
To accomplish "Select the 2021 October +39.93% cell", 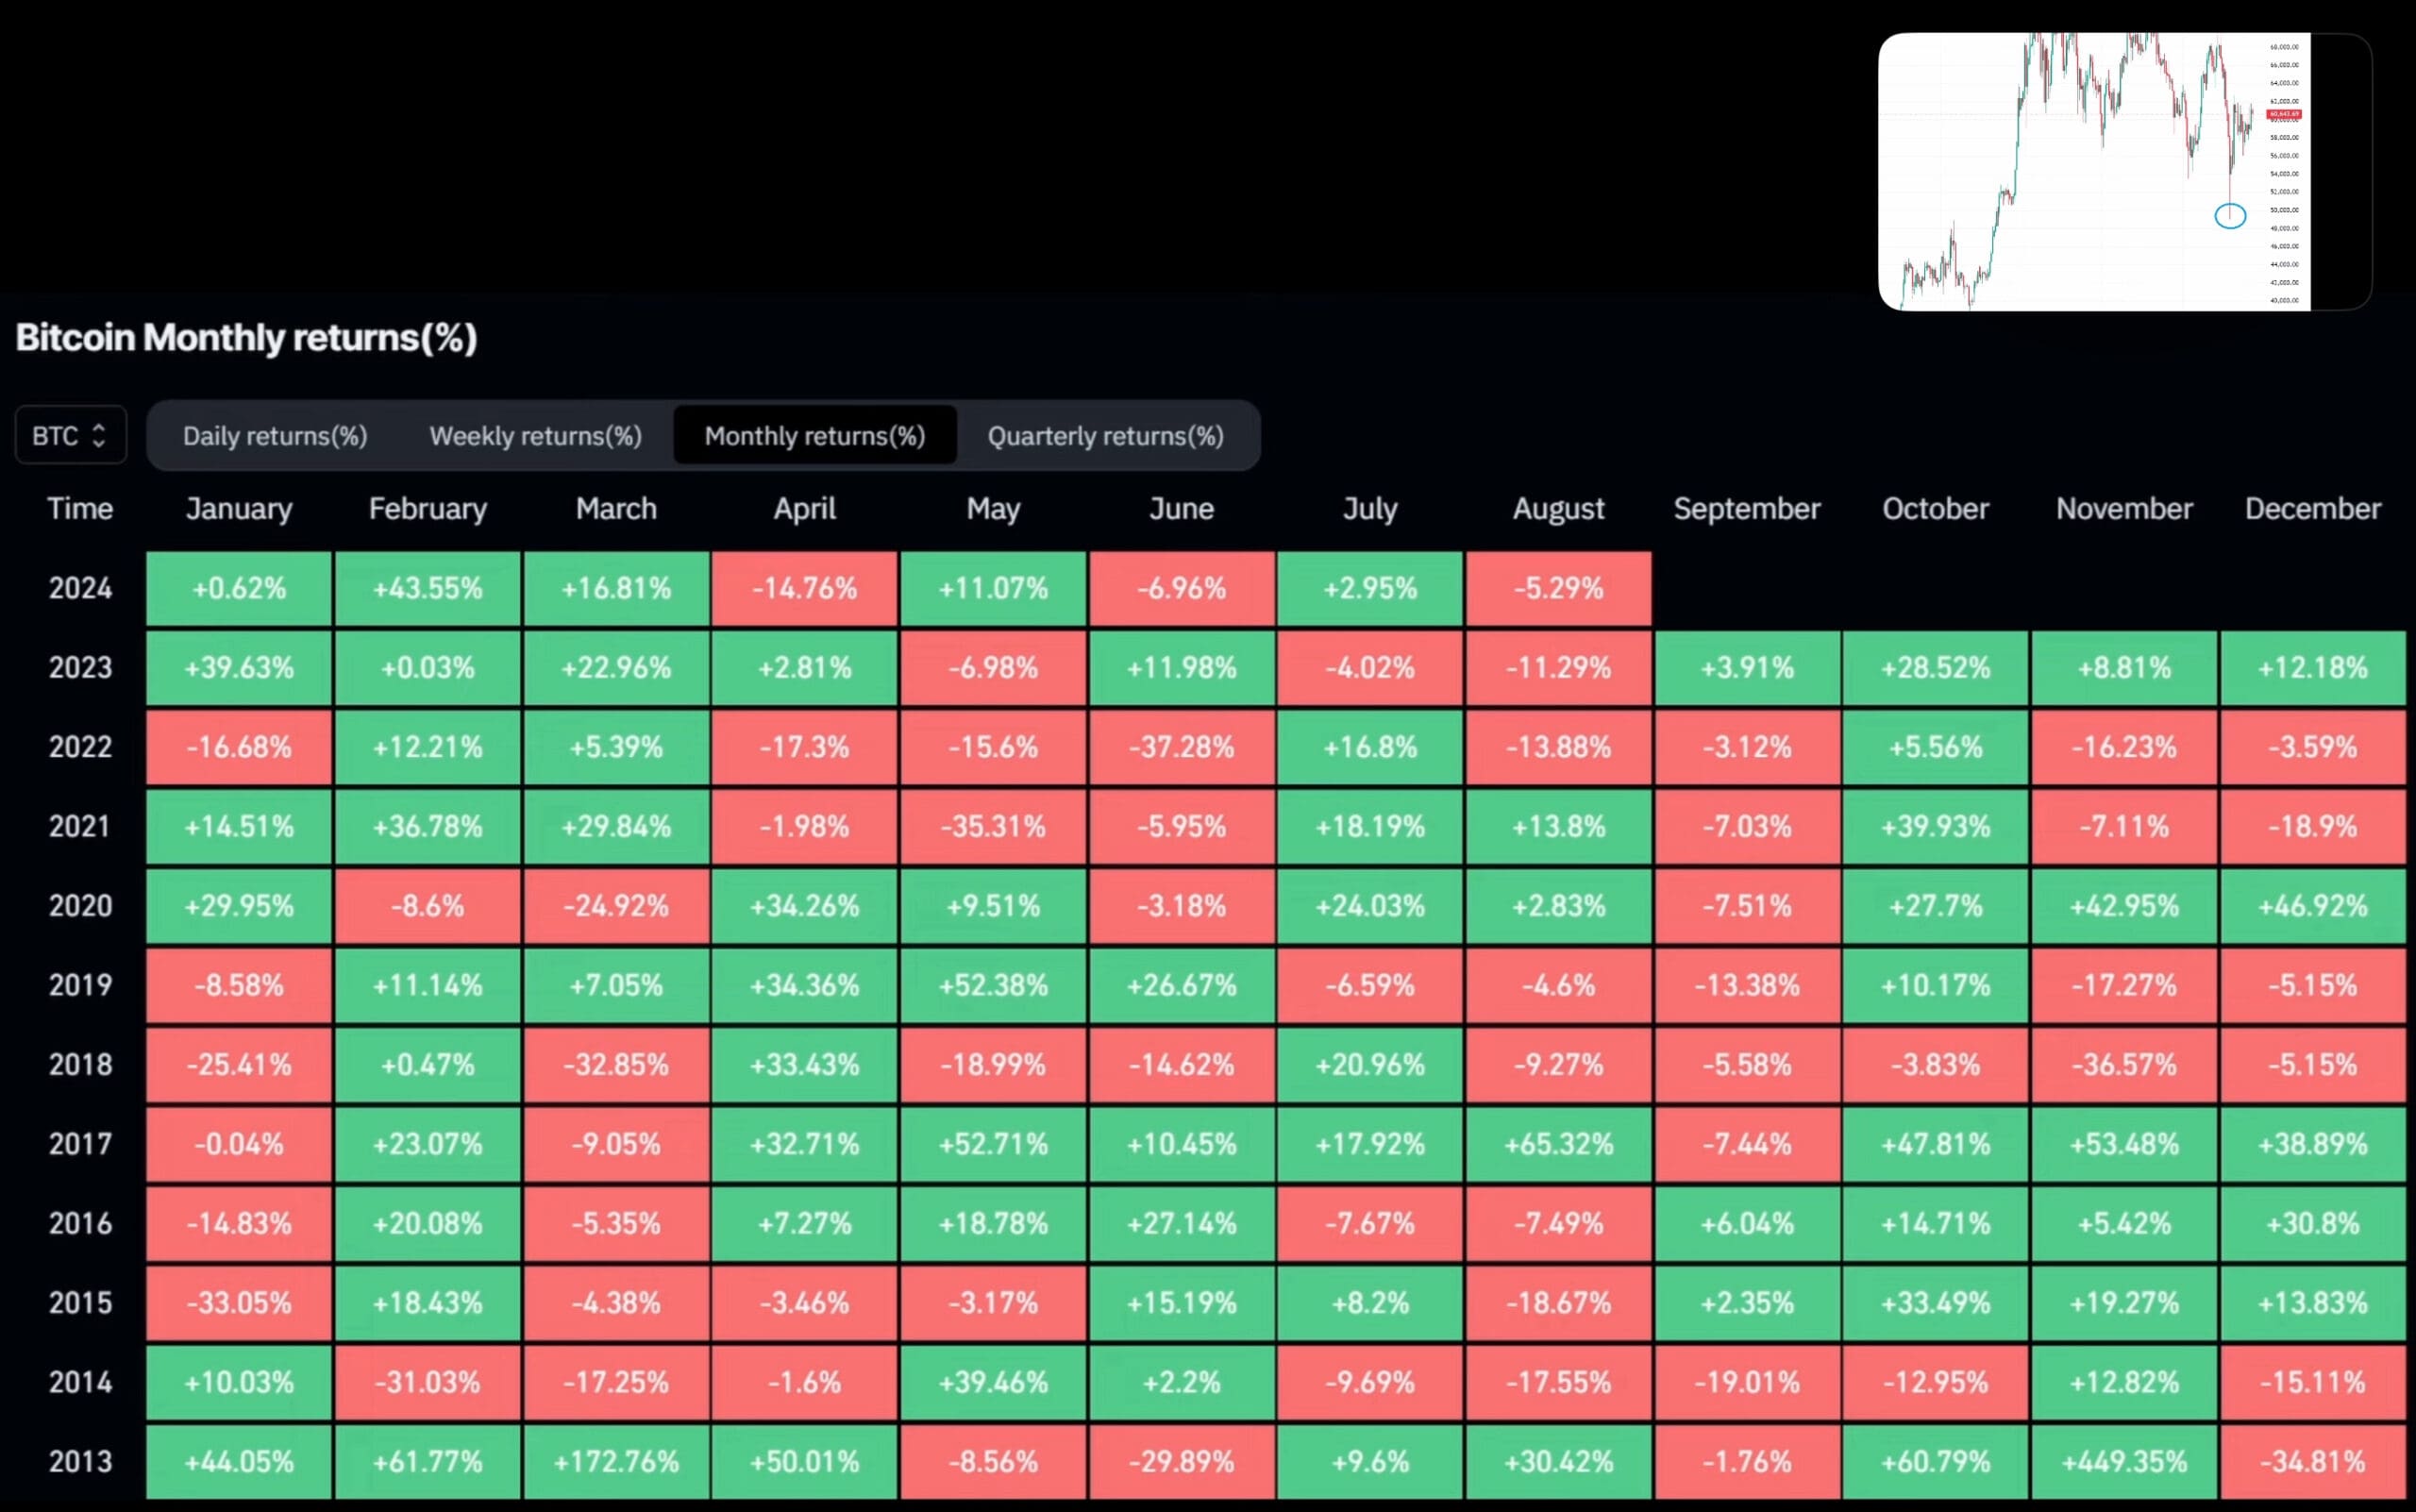I will coord(1935,826).
